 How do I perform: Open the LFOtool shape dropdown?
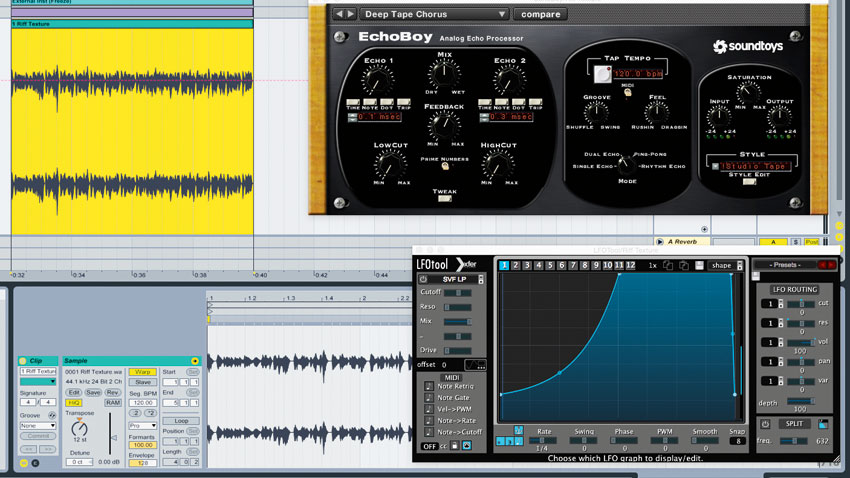726,266
